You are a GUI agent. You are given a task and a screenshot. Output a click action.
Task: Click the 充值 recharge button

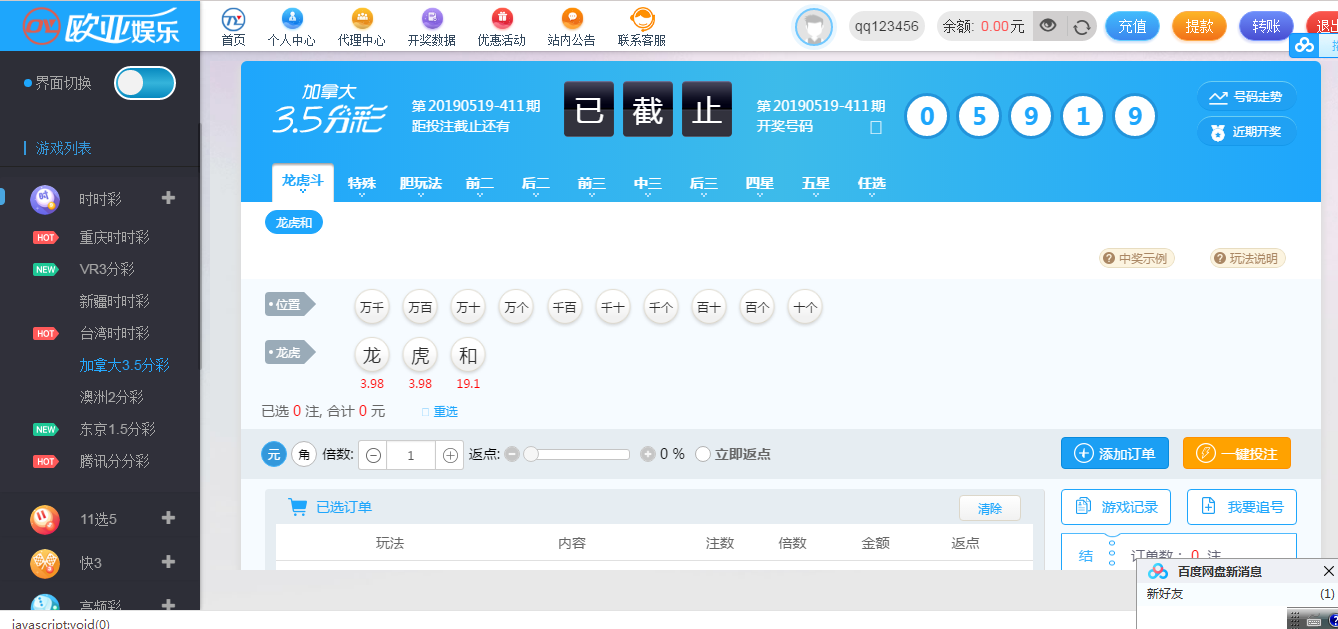[1132, 27]
